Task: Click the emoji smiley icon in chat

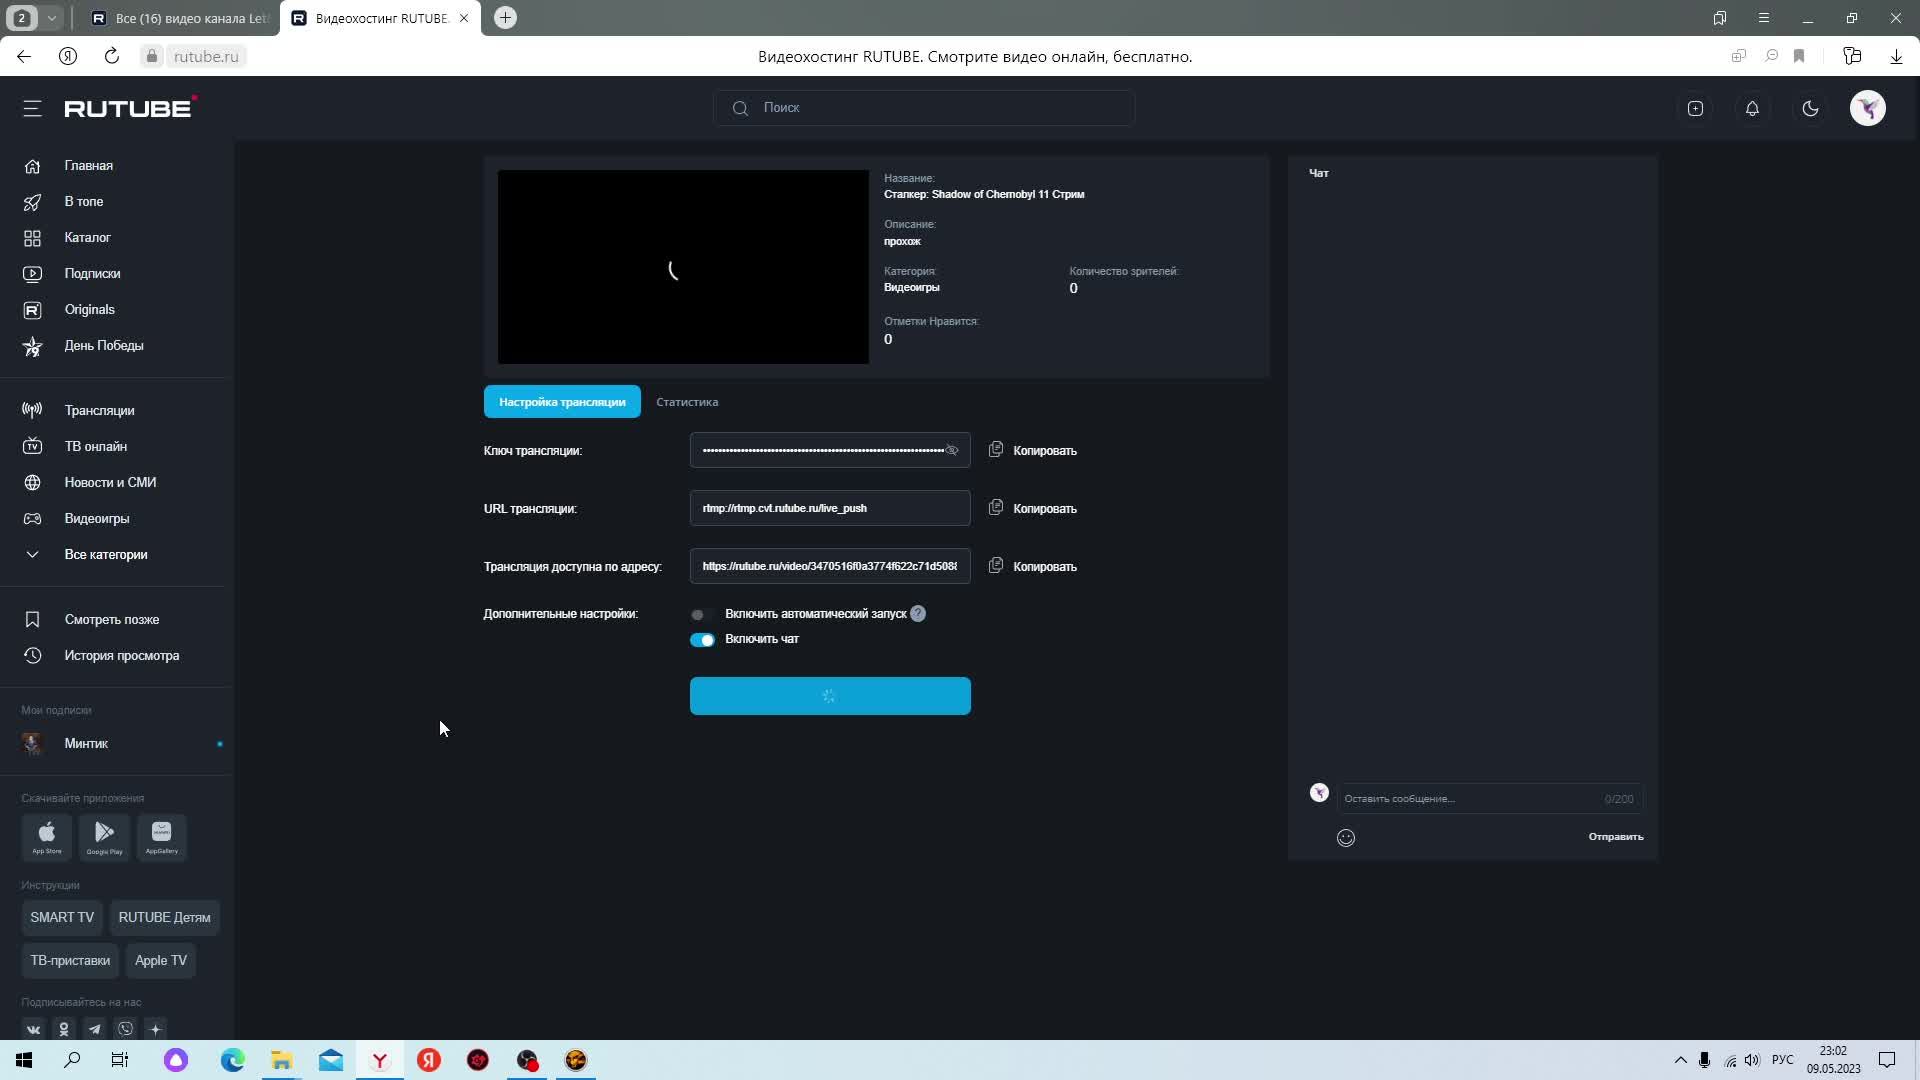Action: point(1346,838)
